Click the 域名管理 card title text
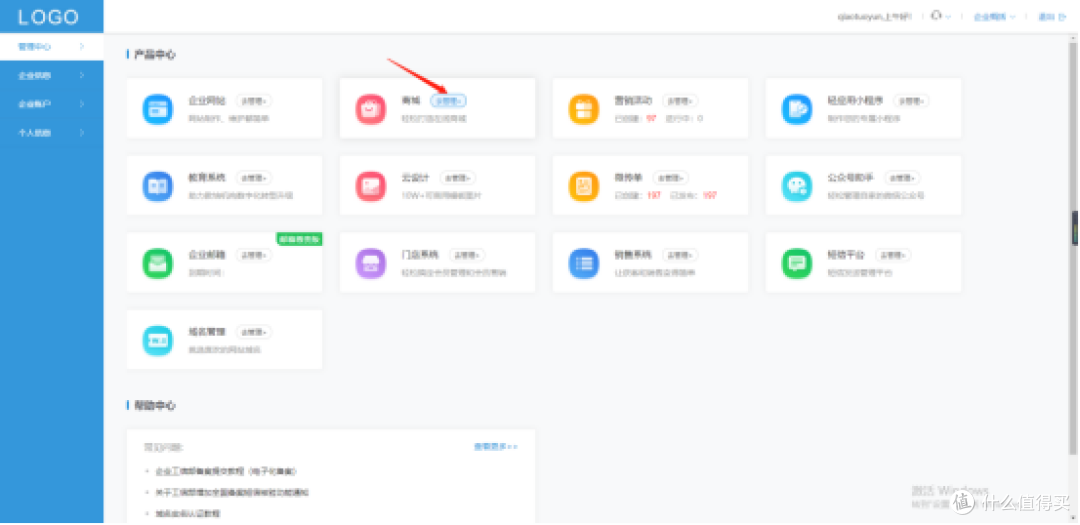The width and height of the screenshot is (1080, 525). point(207,332)
